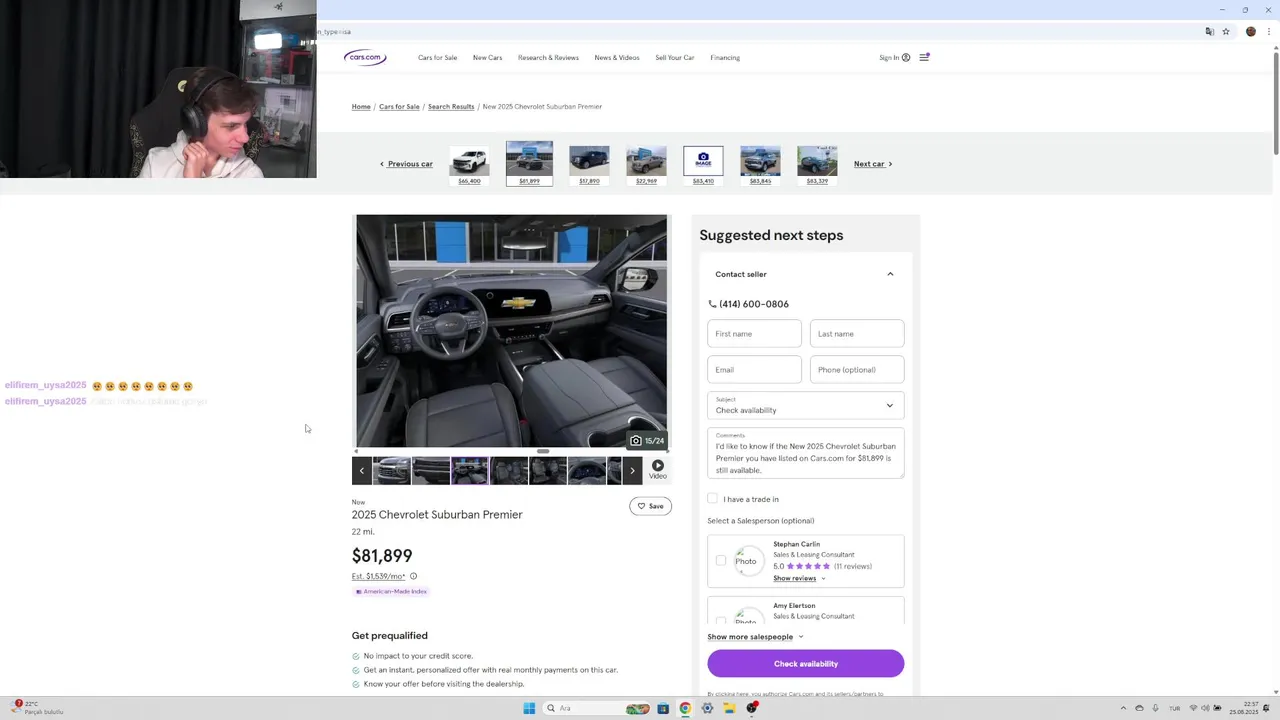This screenshot has width=1280, height=720.
Task: Open Windows Start menu
Action: 529,708
